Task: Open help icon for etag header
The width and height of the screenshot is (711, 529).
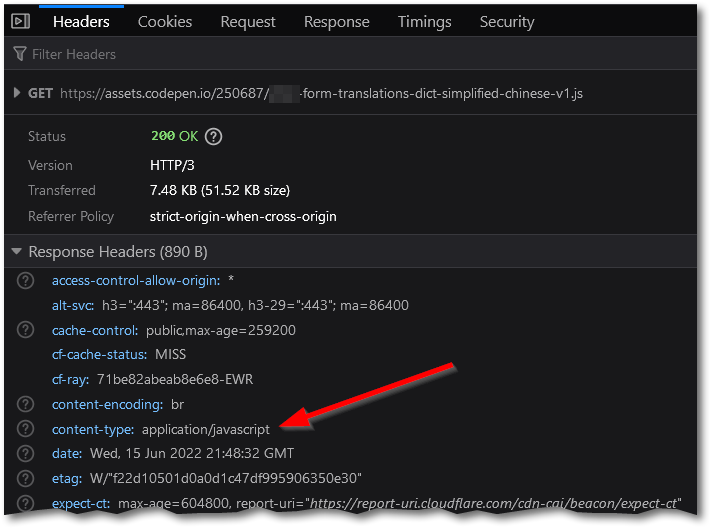Action: [25, 478]
